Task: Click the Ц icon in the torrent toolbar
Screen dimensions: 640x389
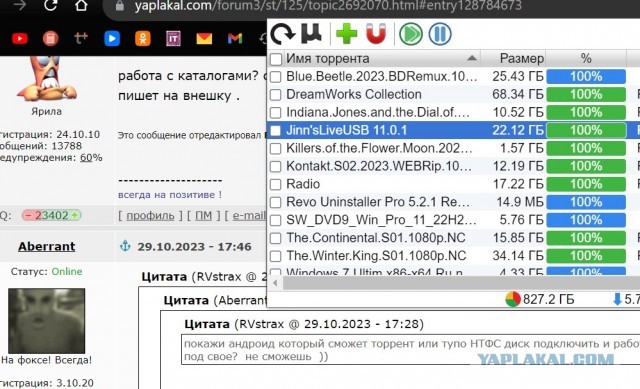Action: click(x=311, y=33)
